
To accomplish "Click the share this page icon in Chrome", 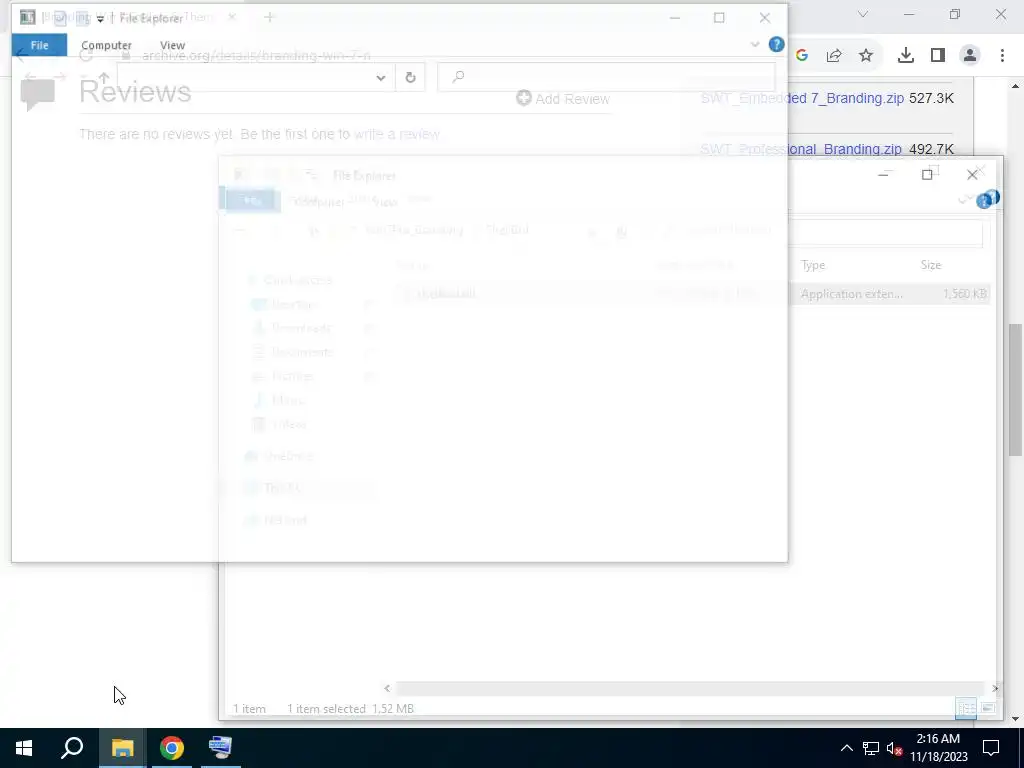I will (x=834, y=56).
